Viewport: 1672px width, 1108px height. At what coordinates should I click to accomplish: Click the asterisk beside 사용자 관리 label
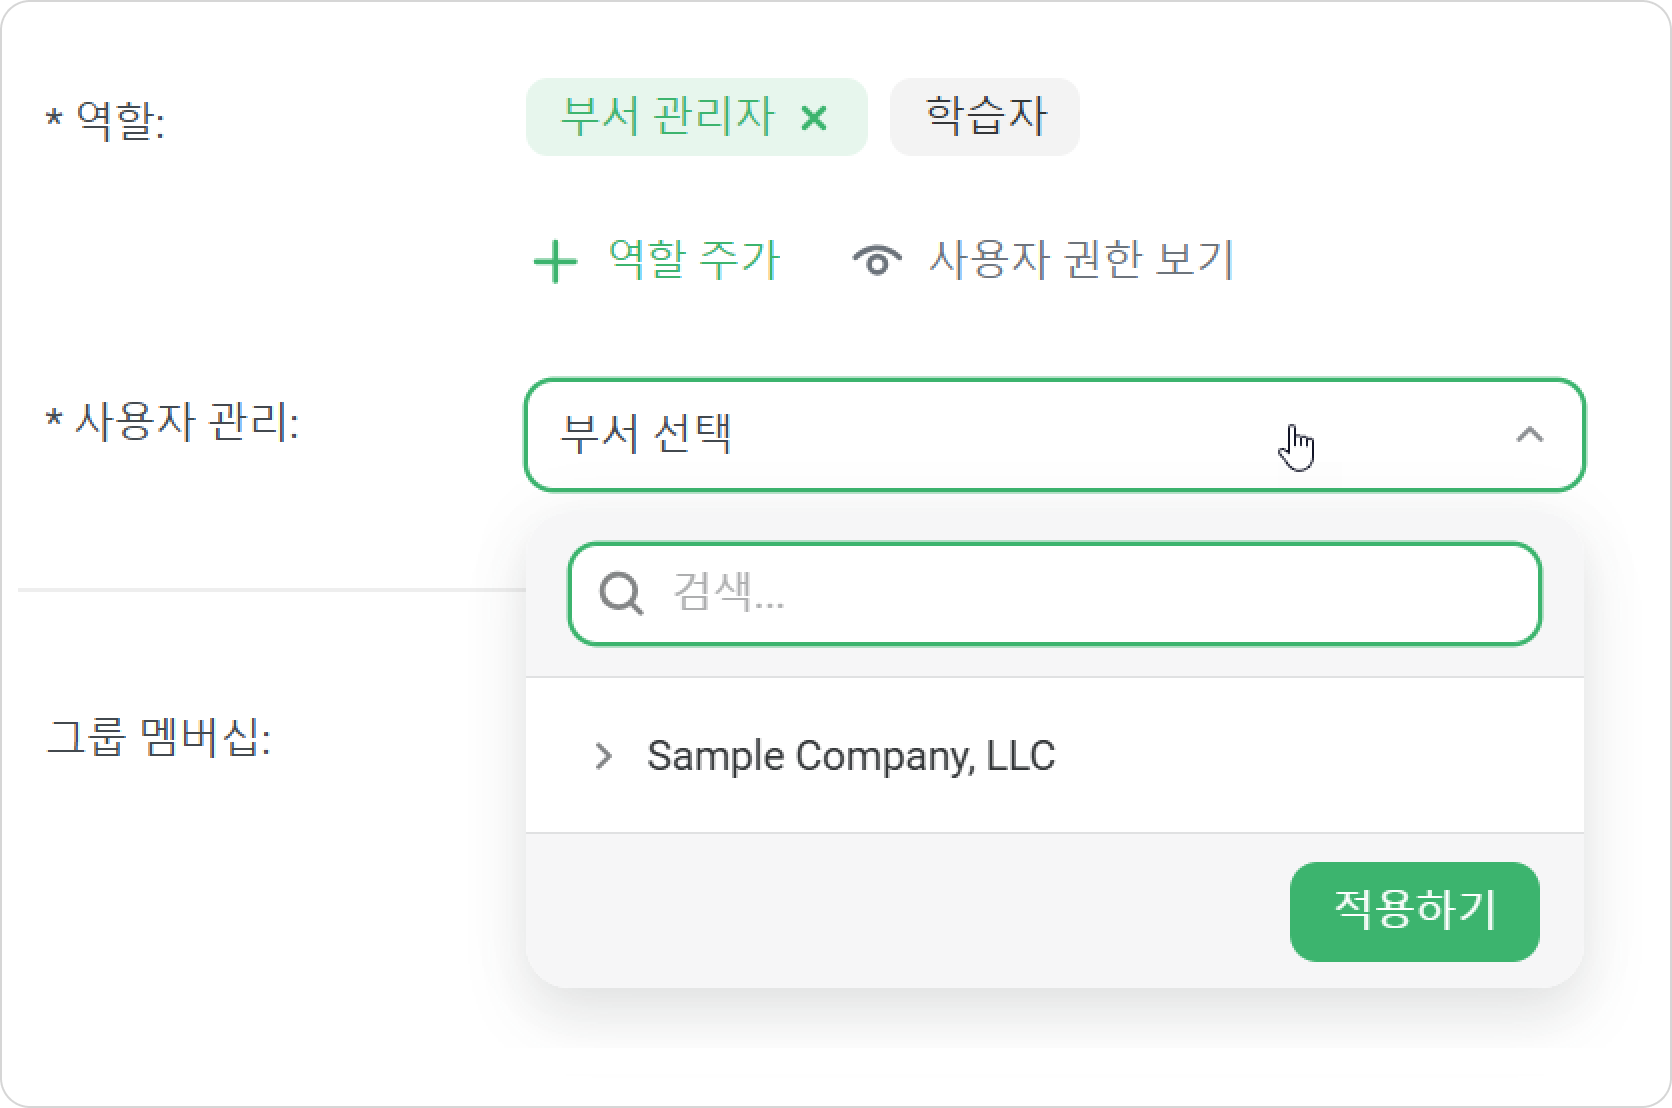point(54,418)
